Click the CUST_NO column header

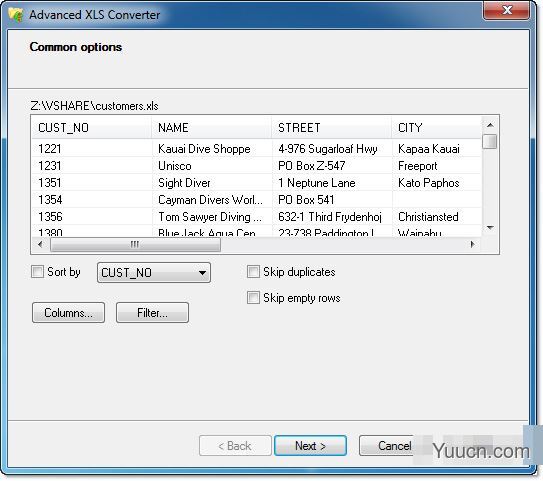pyautogui.click(x=91, y=128)
